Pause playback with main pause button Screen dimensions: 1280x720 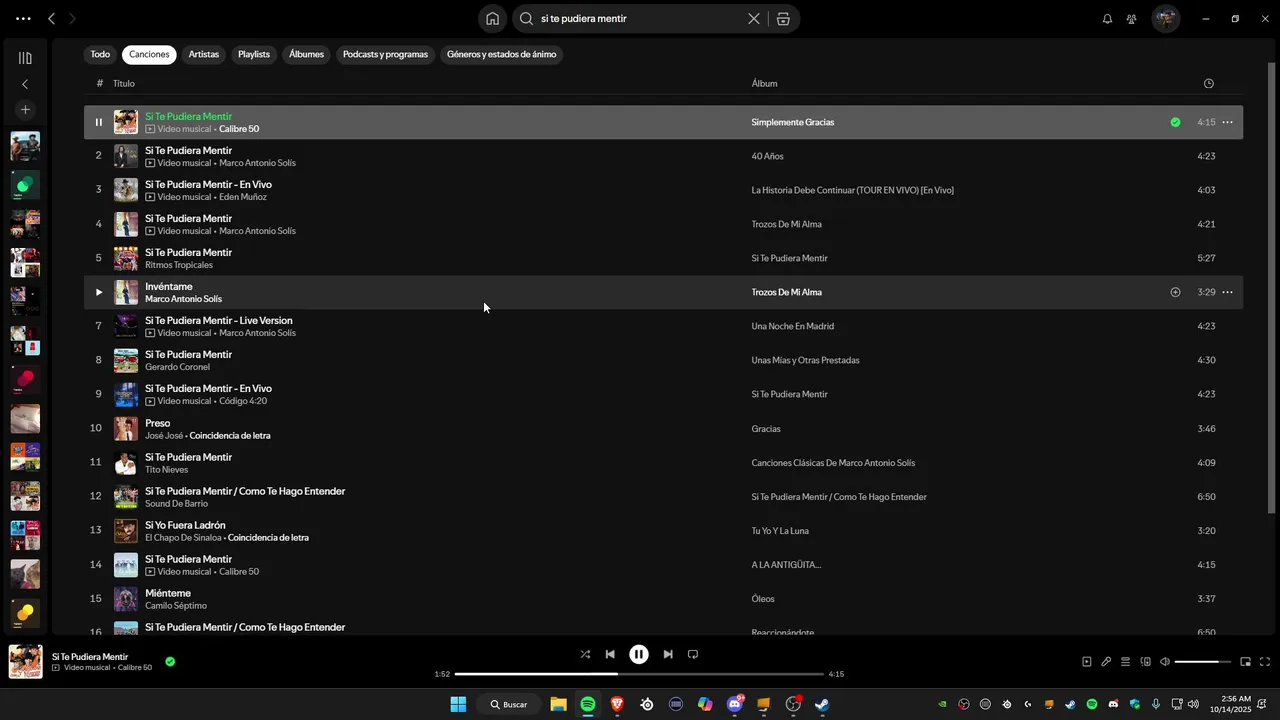pyautogui.click(x=639, y=654)
